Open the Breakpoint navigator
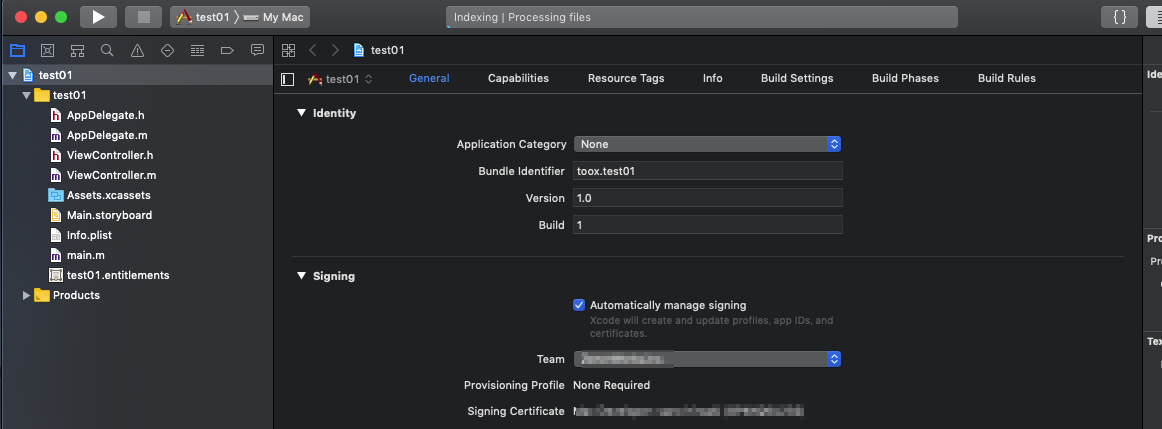Viewport: 1162px width, 429px height. 228,50
